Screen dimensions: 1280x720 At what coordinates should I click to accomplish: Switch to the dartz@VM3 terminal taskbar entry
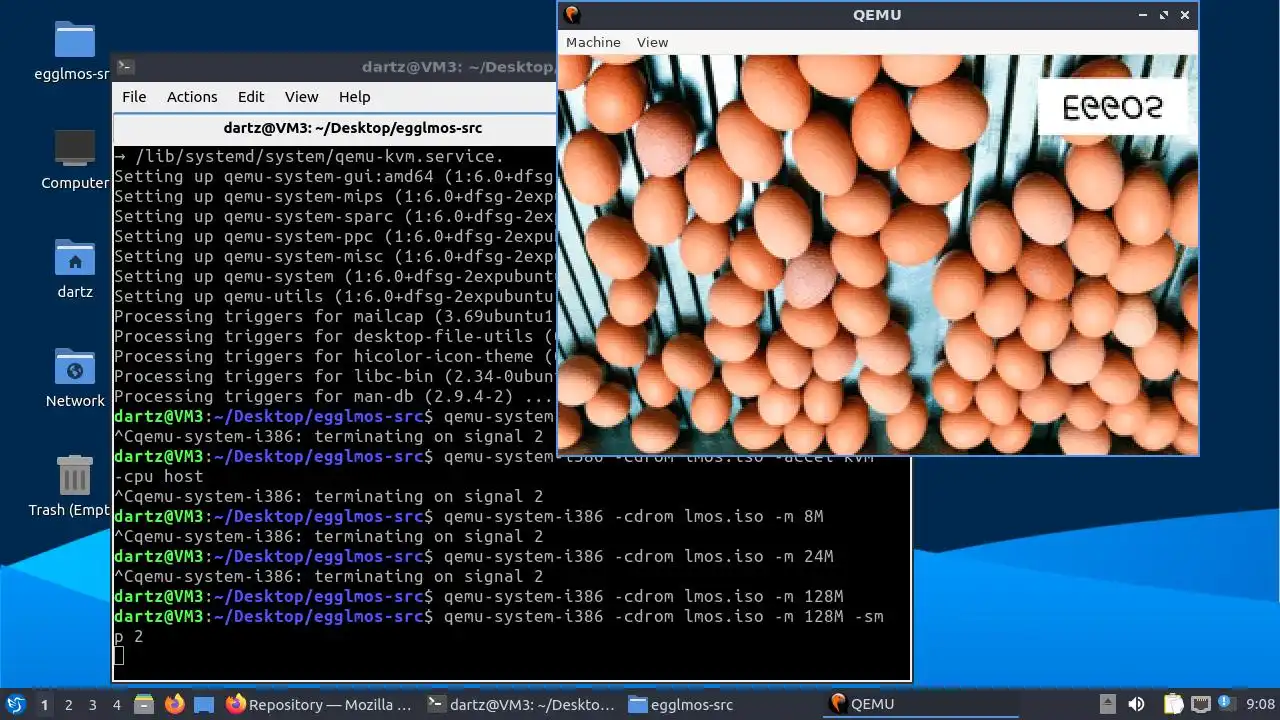[521, 704]
